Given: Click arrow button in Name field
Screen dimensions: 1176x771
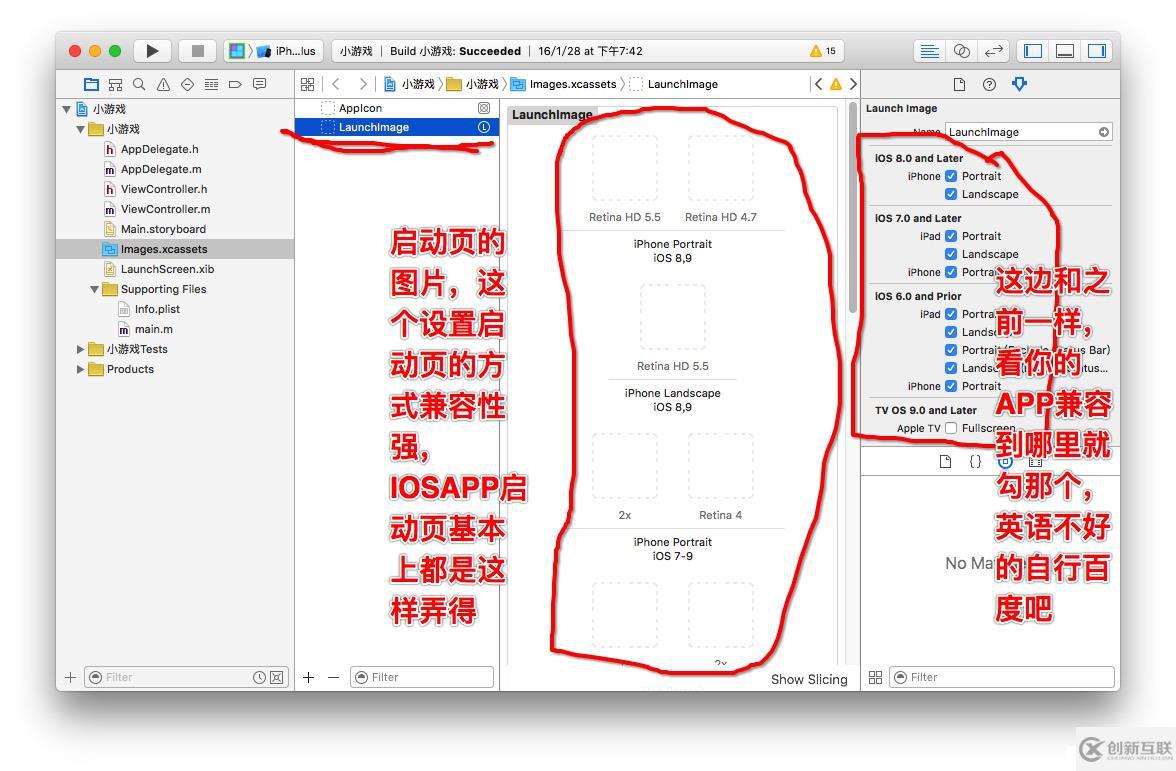Looking at the screenshot, I should pos(1104,132).
